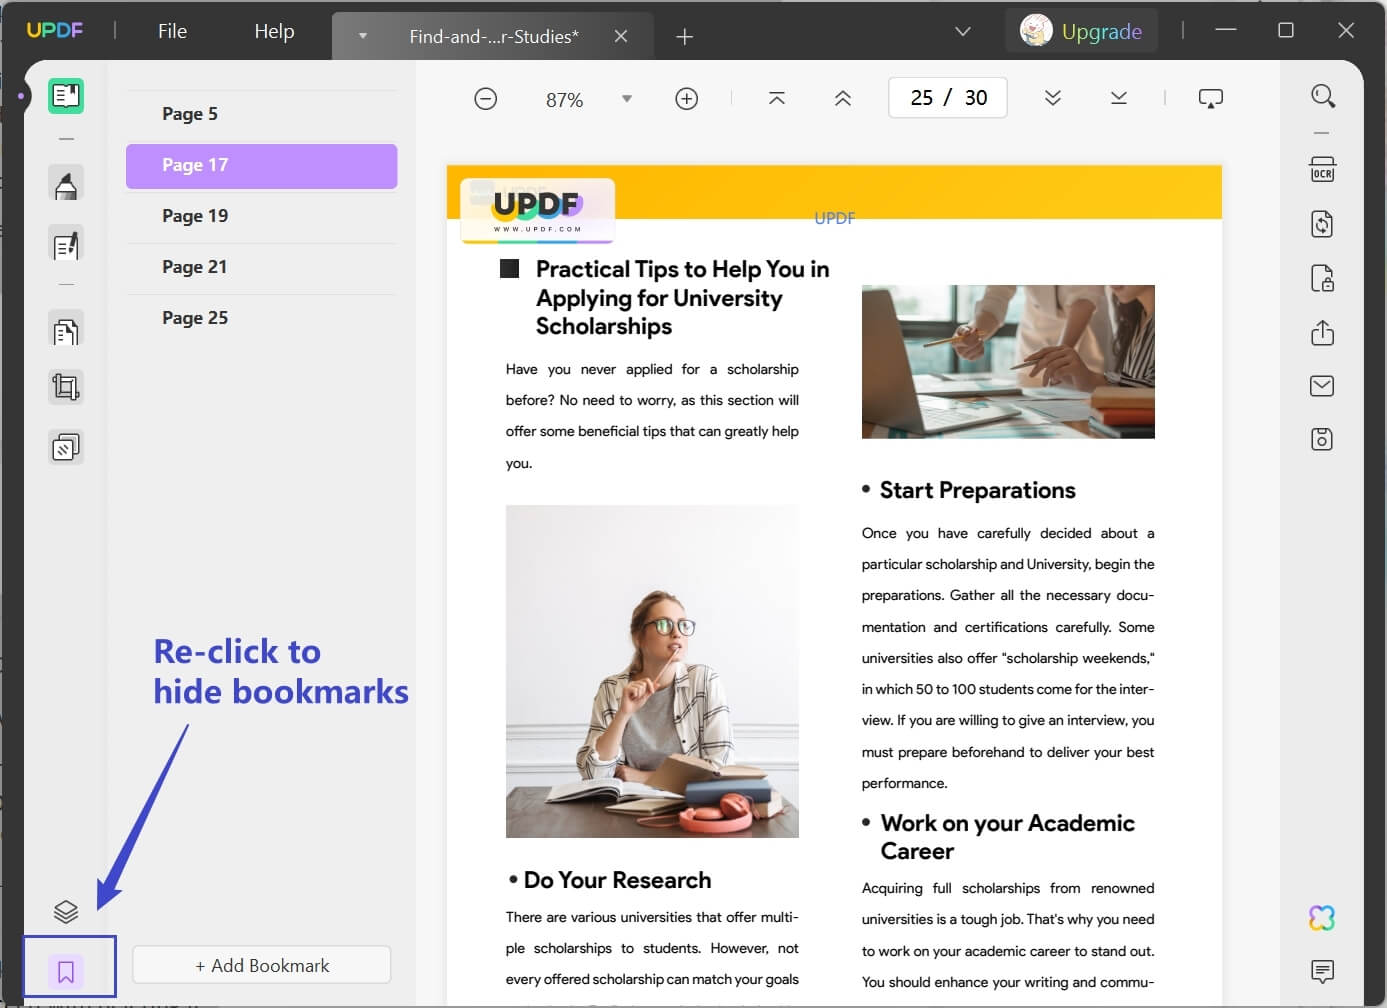
Task: Toggle the layers panel icon
Action: [x=66, y=912]
